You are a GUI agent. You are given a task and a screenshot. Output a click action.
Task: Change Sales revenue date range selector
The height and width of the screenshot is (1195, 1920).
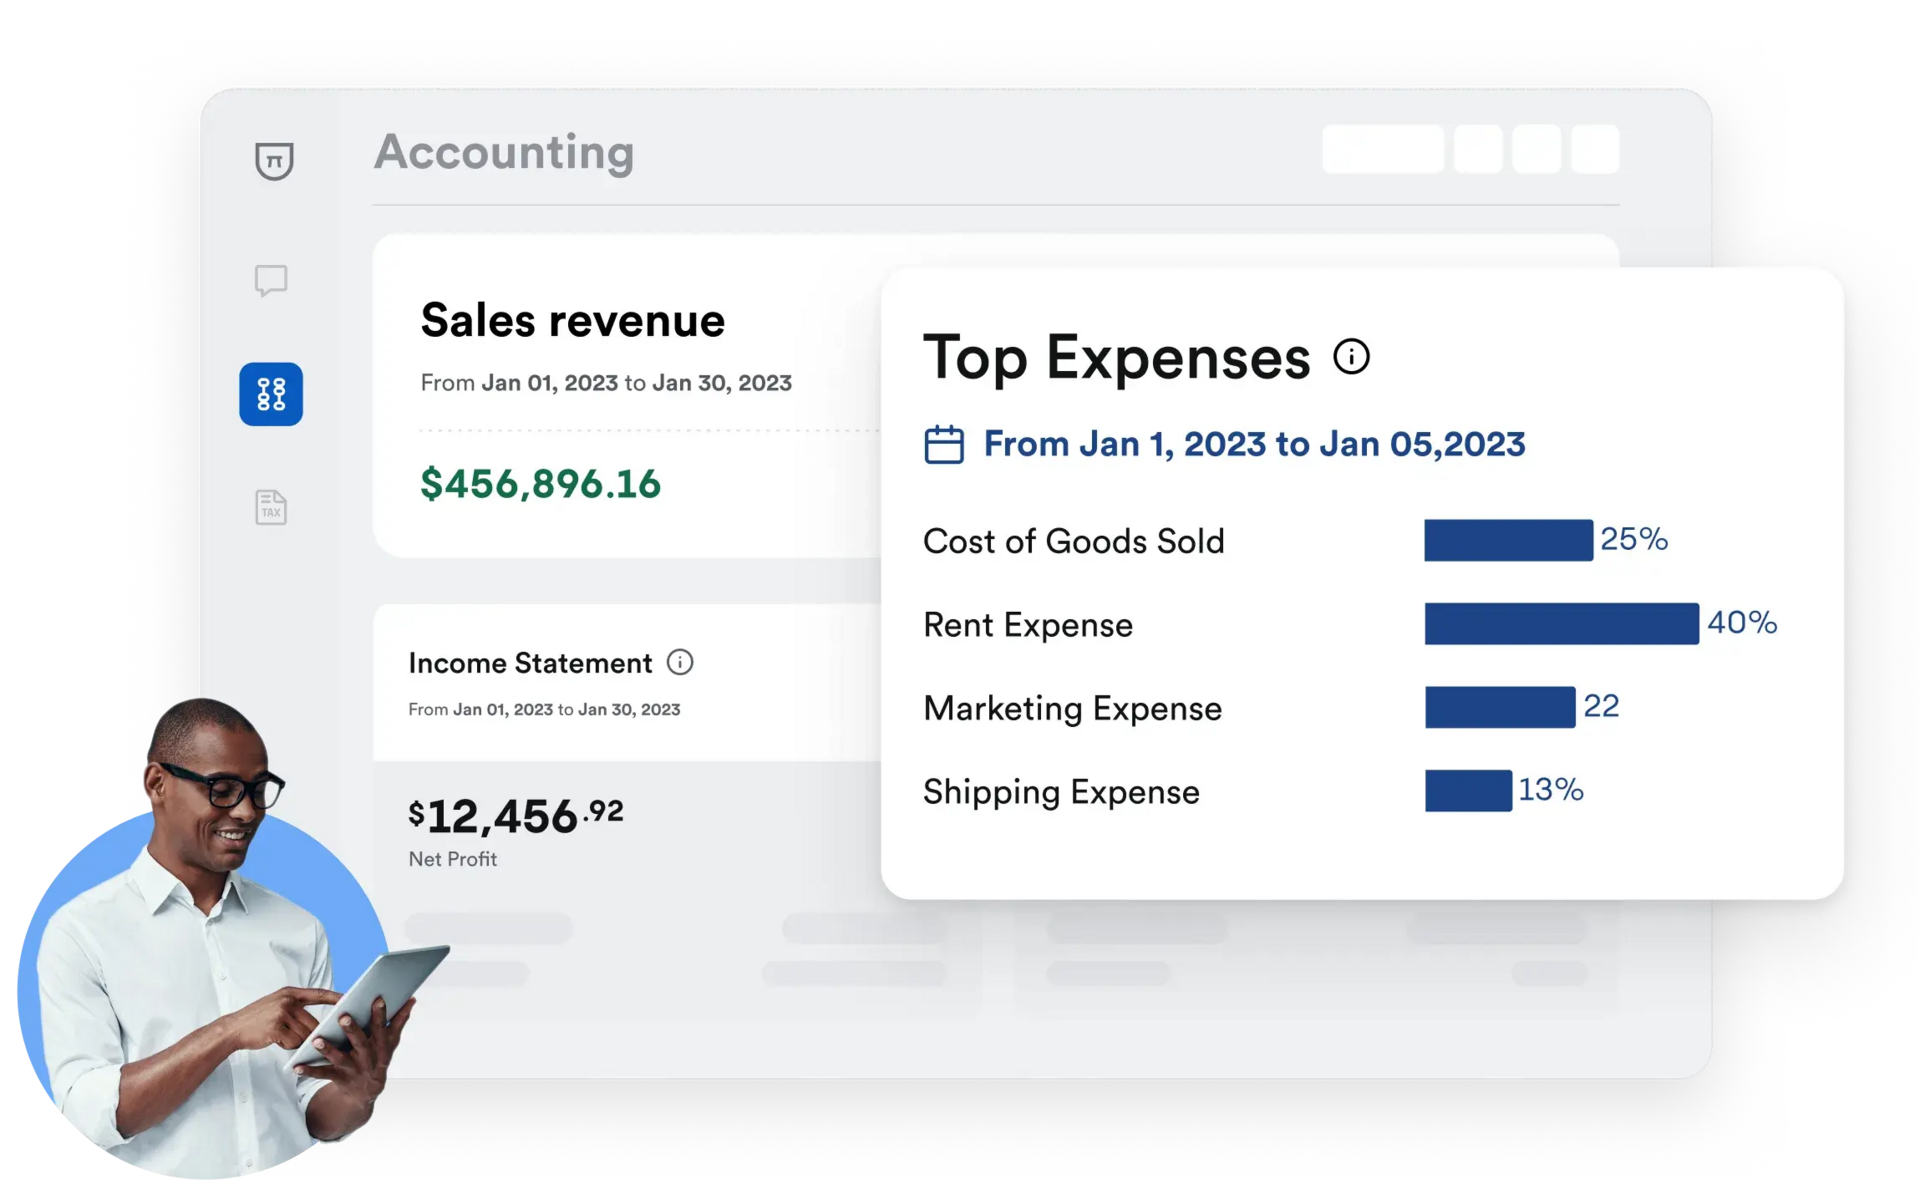pyautogui.click(x=605, y=382)
